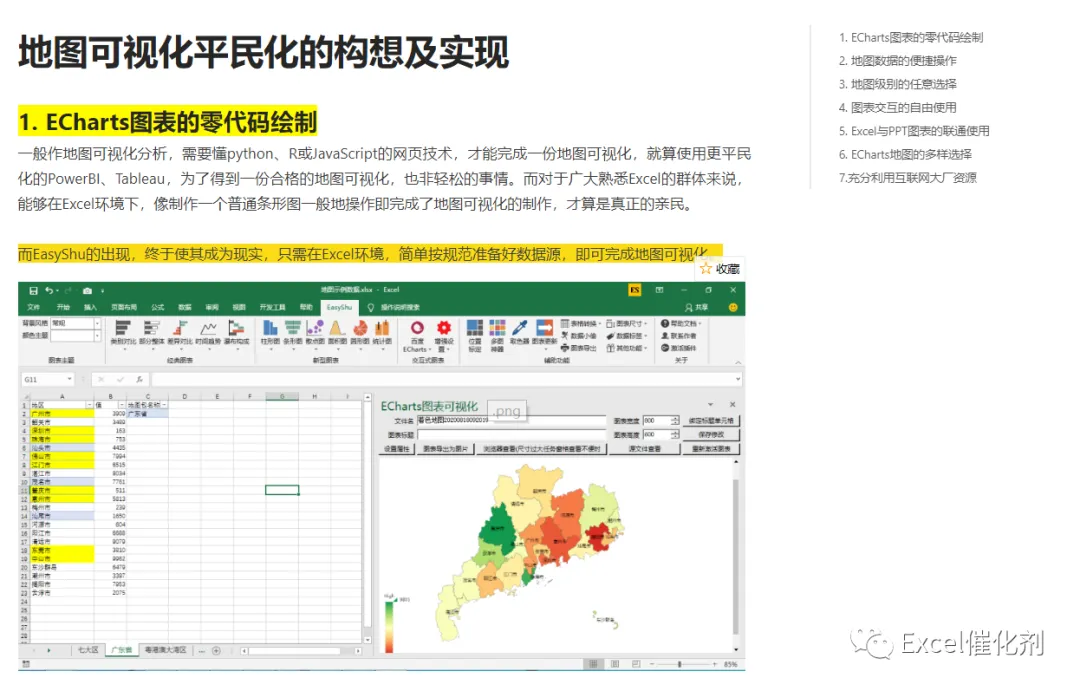Open outline link ECharts地图的多样选择
1080x691 pixels.
tap(905, 154)
